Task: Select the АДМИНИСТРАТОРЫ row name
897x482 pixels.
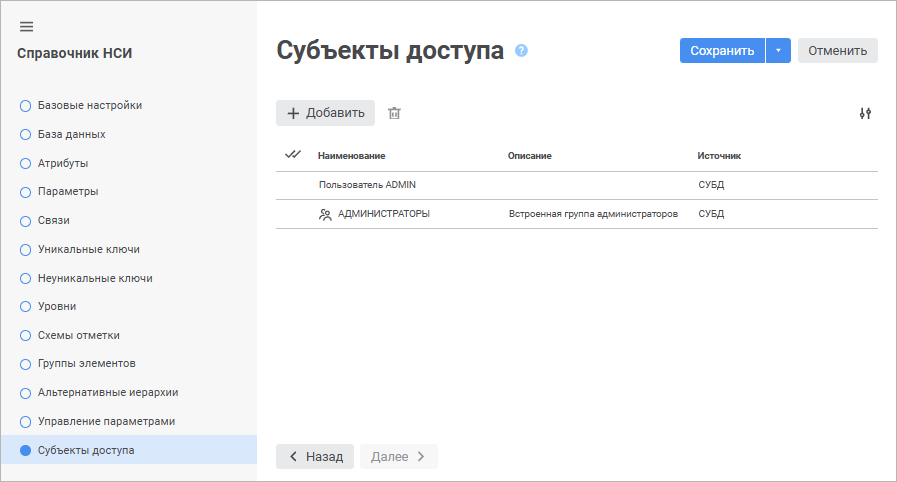Action: coord(384,214)
